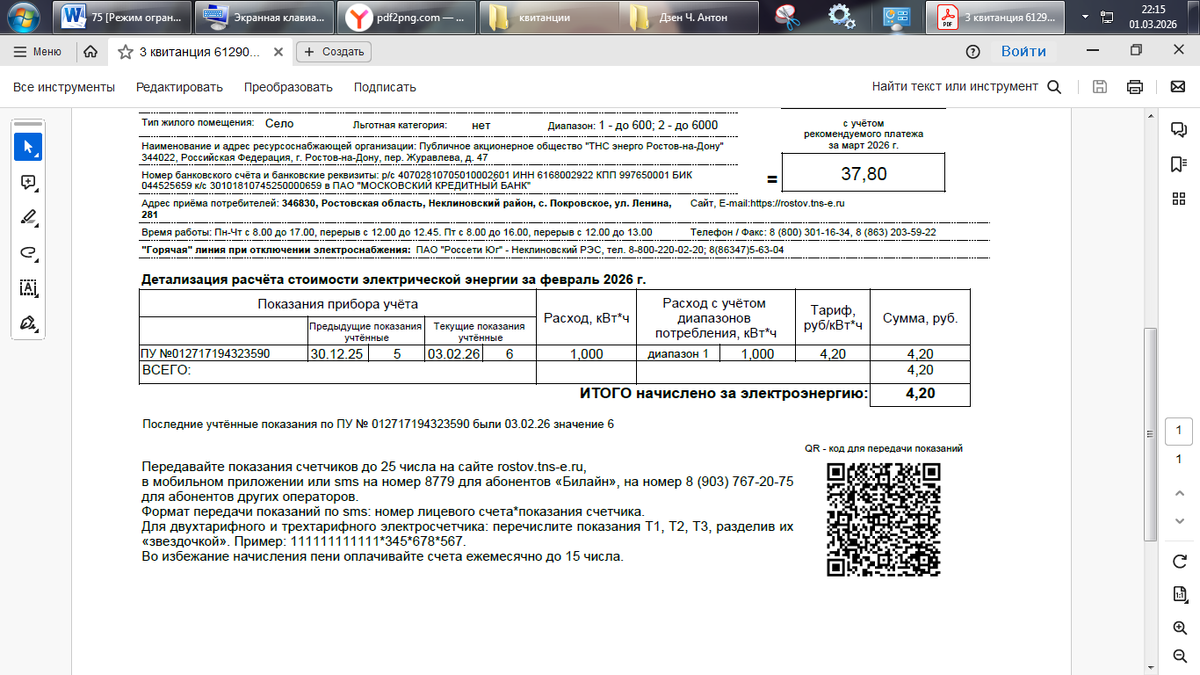Click the ИТОГО начислено за электроэнергию text
Viewport: 1200px width, 675px height.
pyautogui.click(x=723, y=393)
